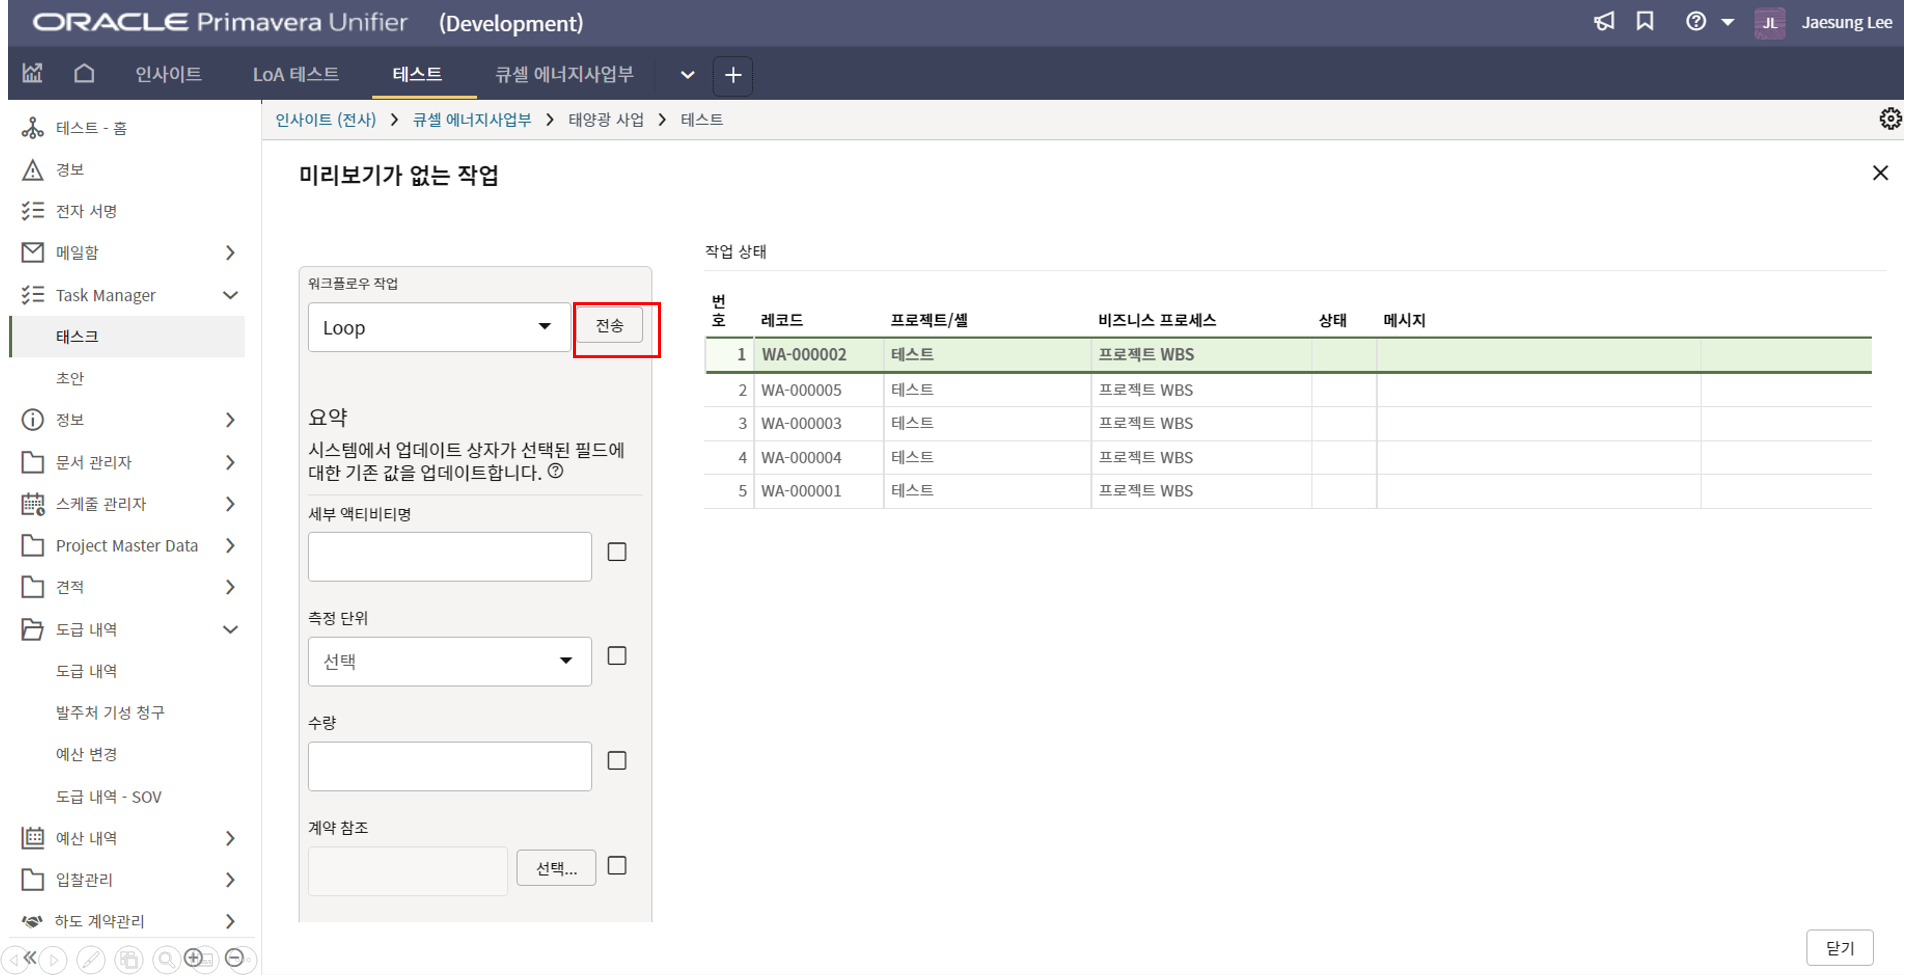Click help icon beside summary description
This screenshot has height=975, width=1910.
[x=556, y=472]
